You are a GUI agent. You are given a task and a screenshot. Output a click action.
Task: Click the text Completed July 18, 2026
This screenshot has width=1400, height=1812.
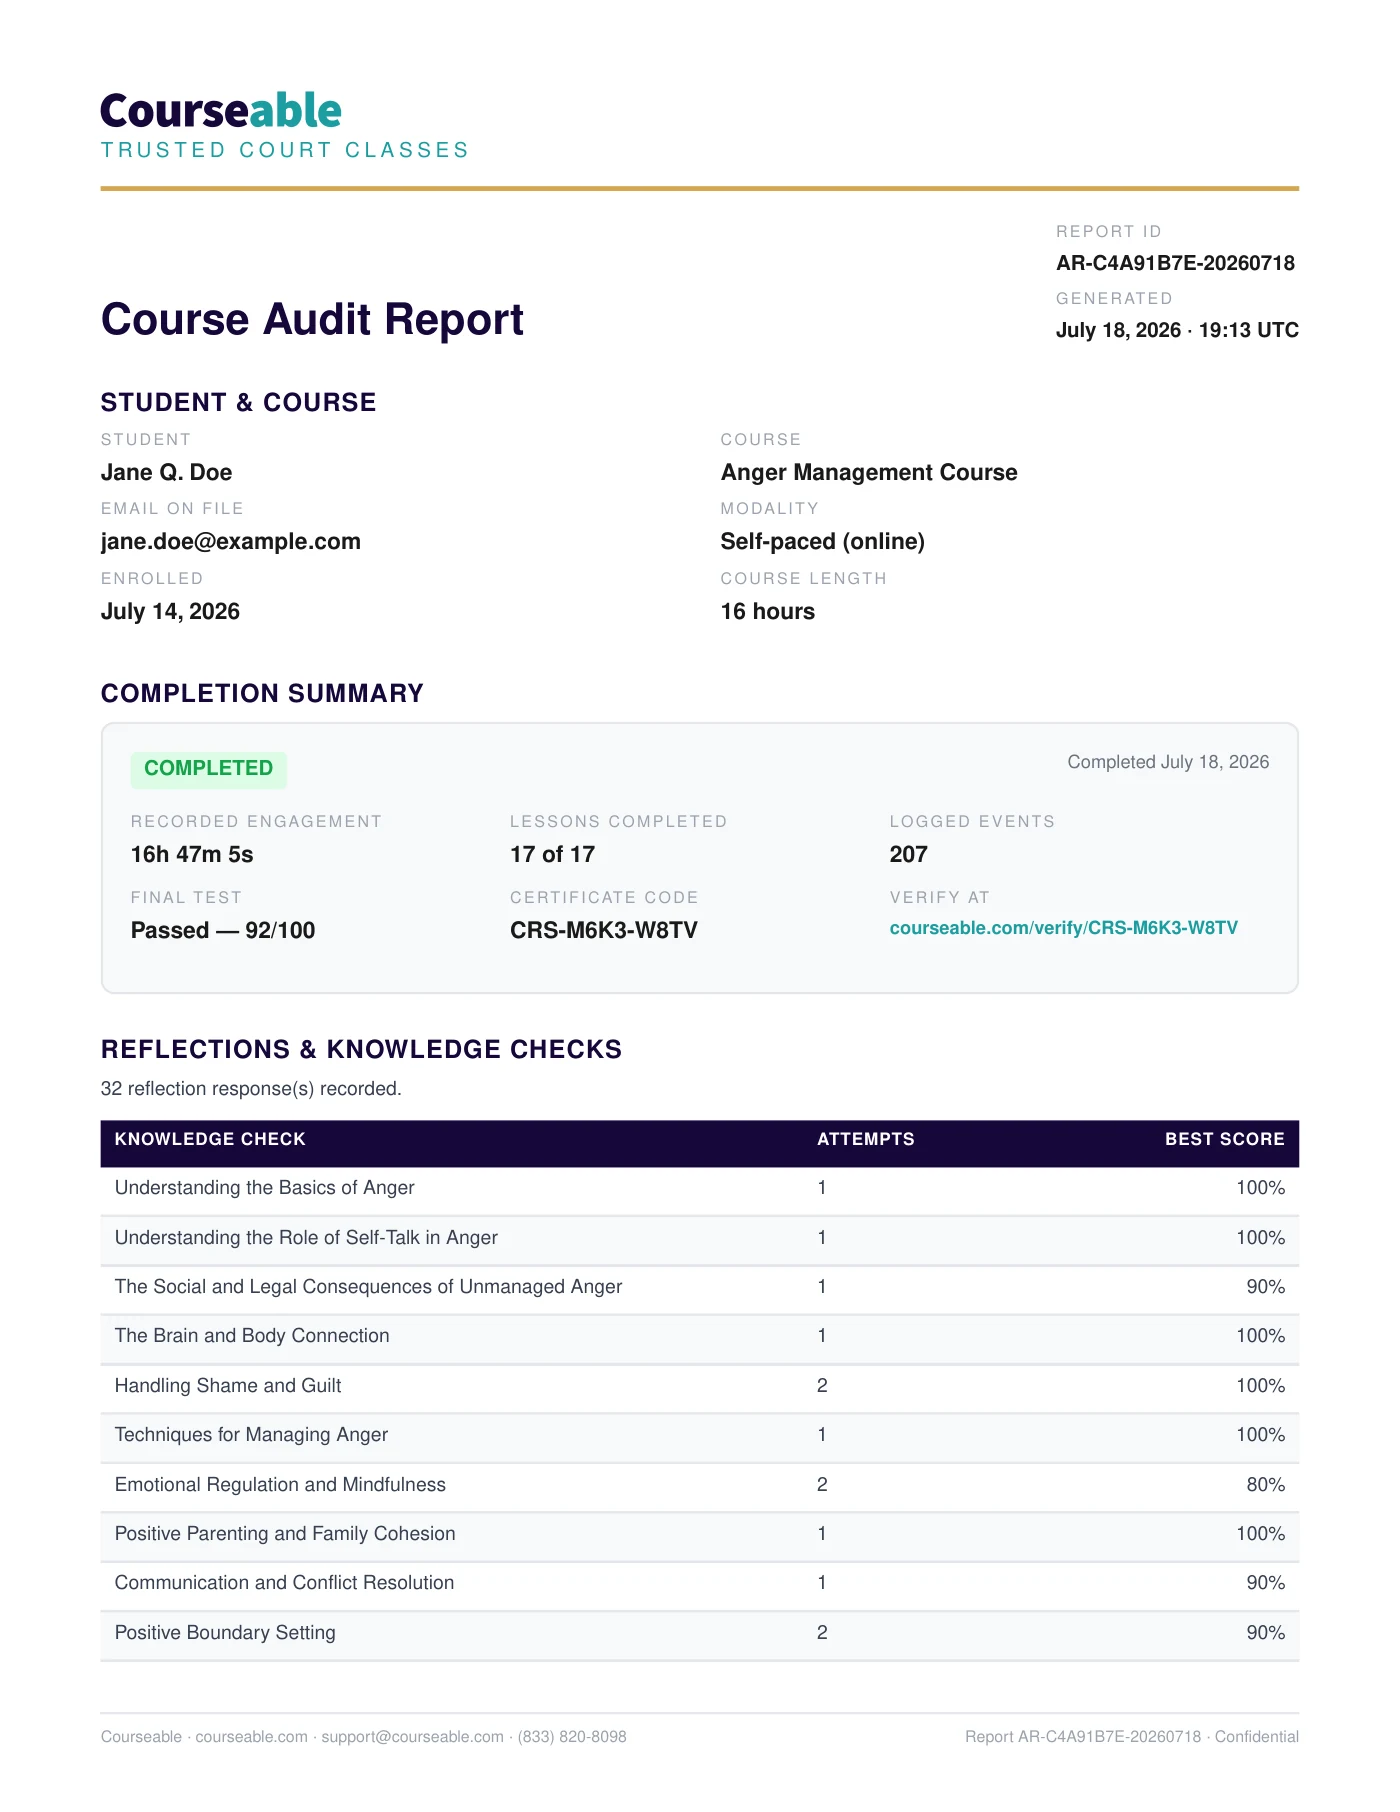point(1168,762)
